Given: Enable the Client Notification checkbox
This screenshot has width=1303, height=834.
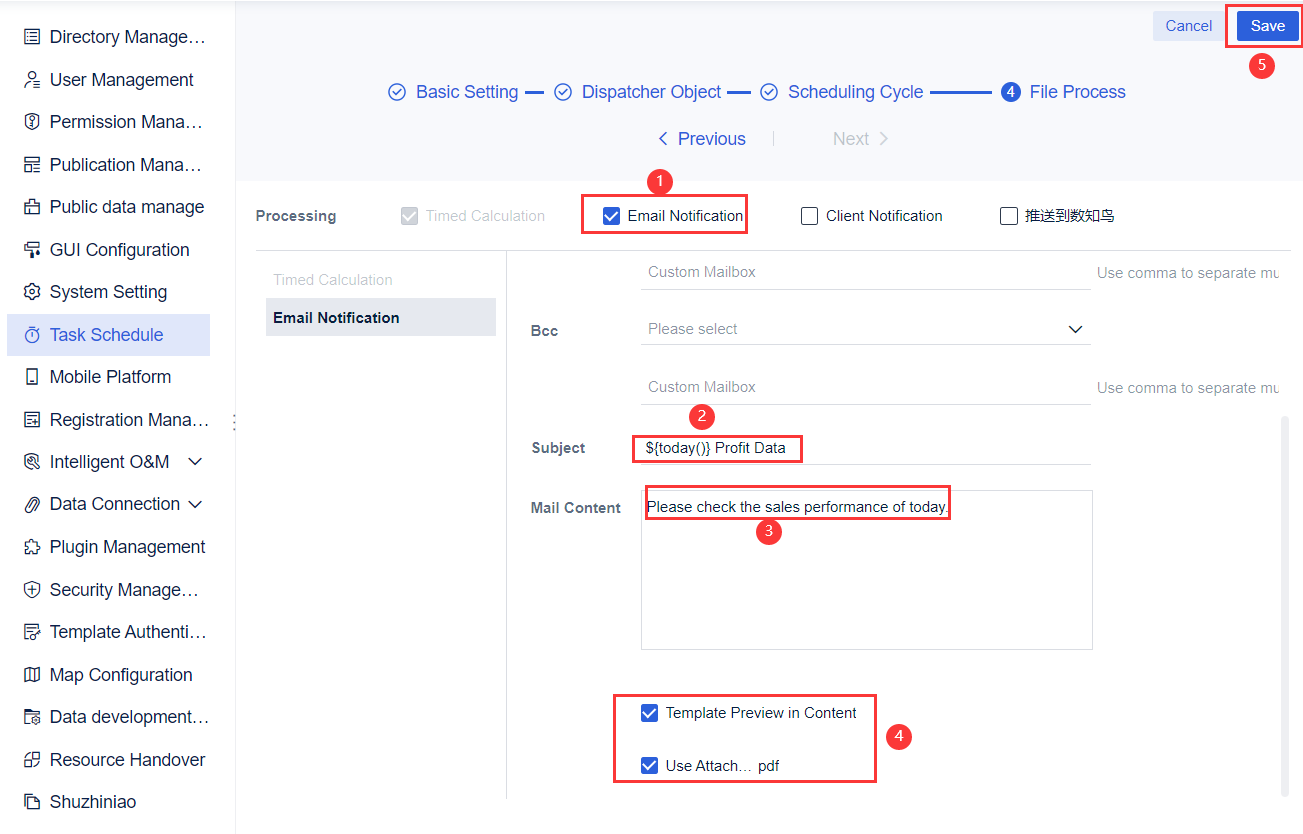Looking at the screenshot, I should 809,215.
